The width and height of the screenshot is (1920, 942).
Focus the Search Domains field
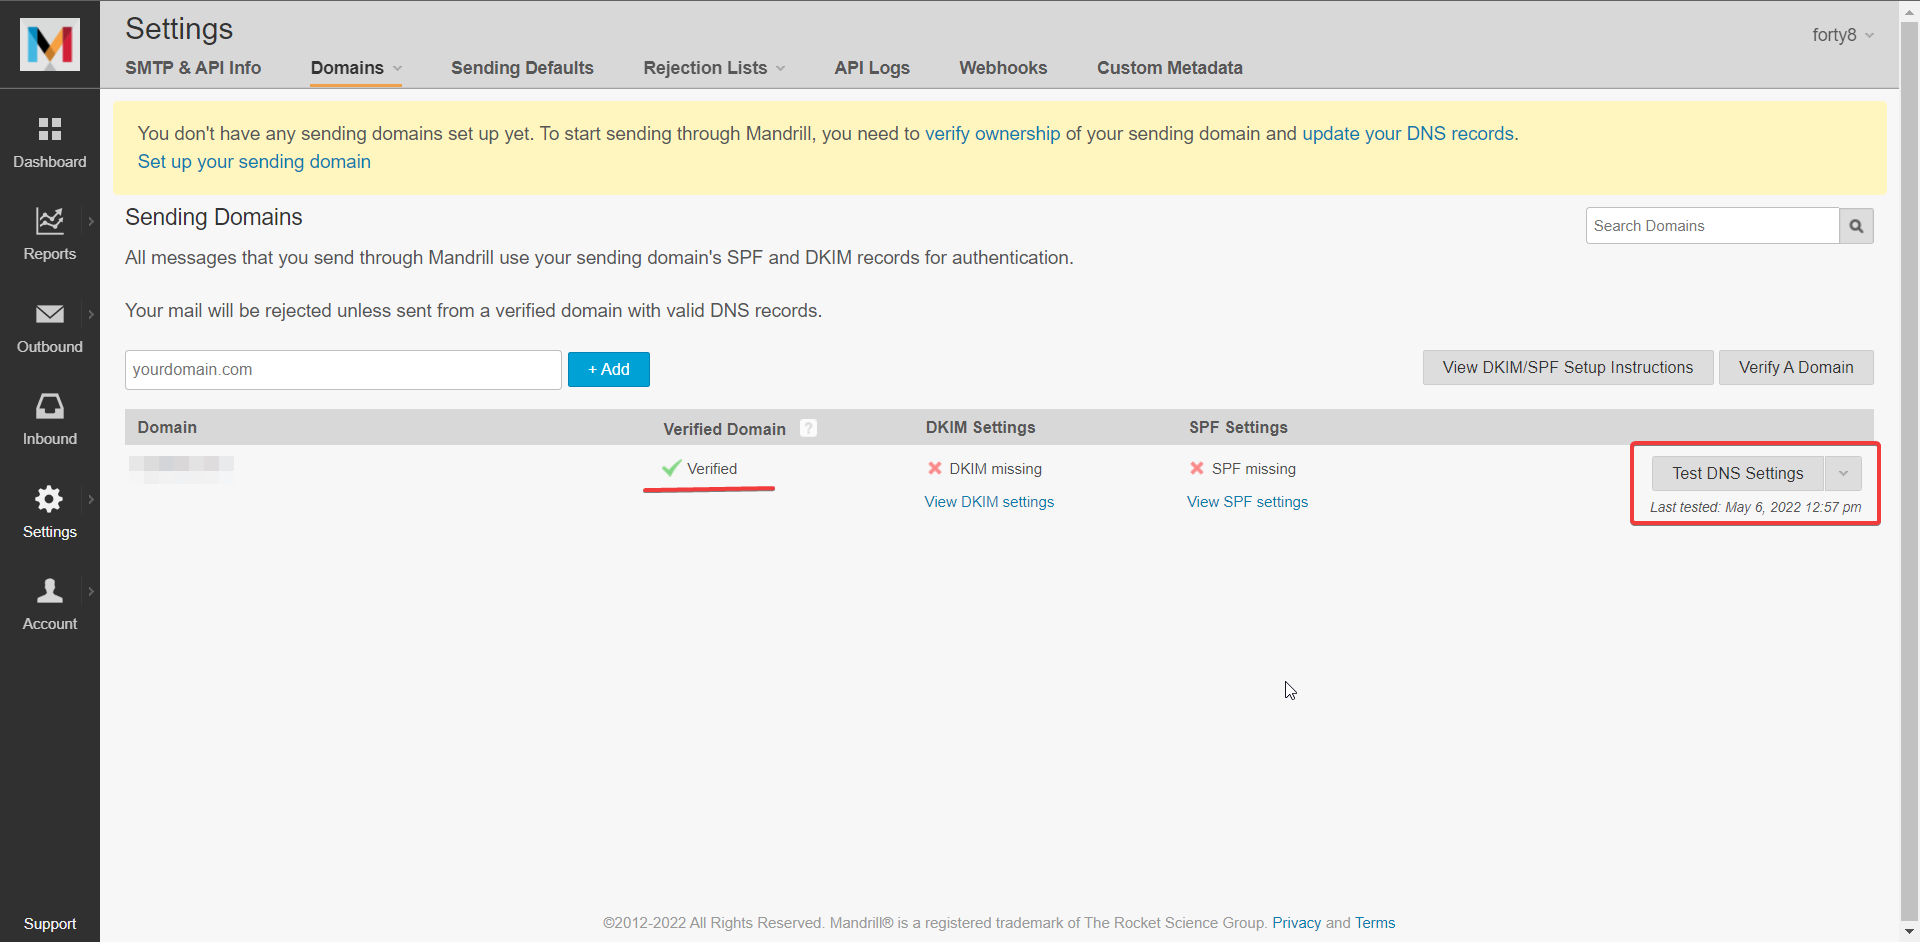(x=1712, y=226)
